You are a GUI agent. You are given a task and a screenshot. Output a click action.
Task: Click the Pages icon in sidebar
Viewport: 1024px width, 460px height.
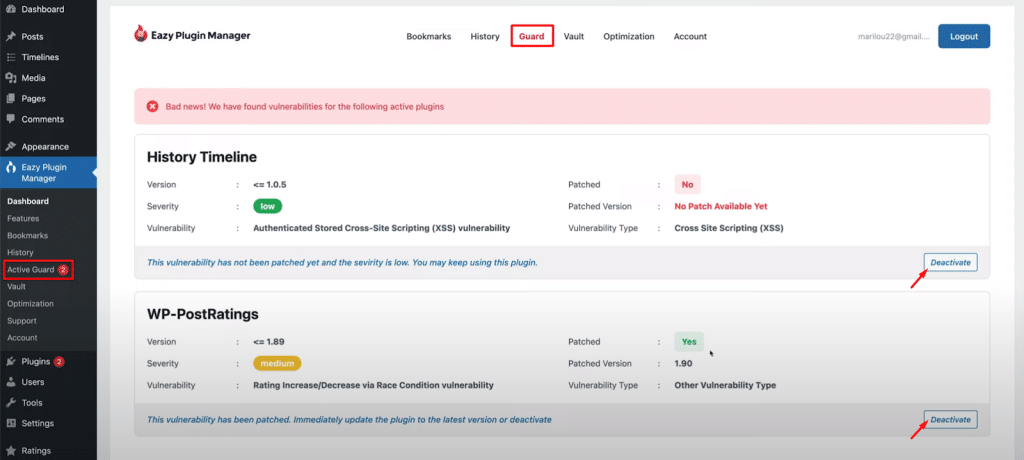(10, 99)
